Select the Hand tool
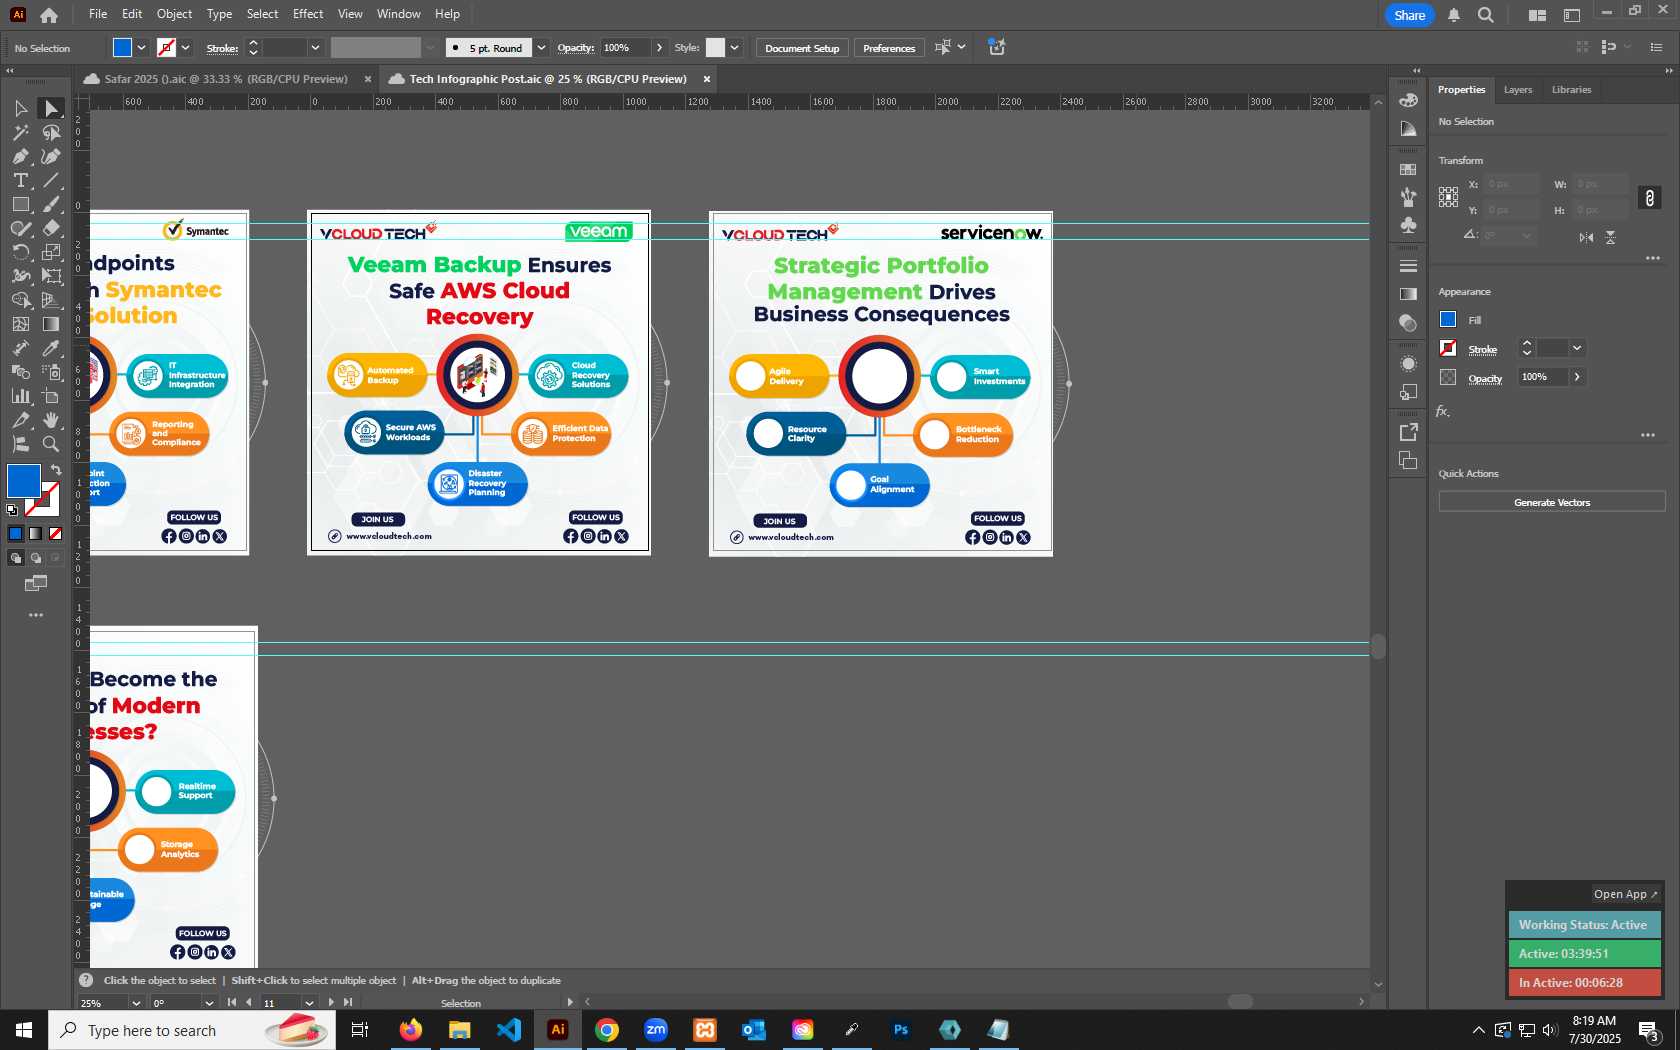This screenshot has height=1050, width=1680. [x=51, y=420]
